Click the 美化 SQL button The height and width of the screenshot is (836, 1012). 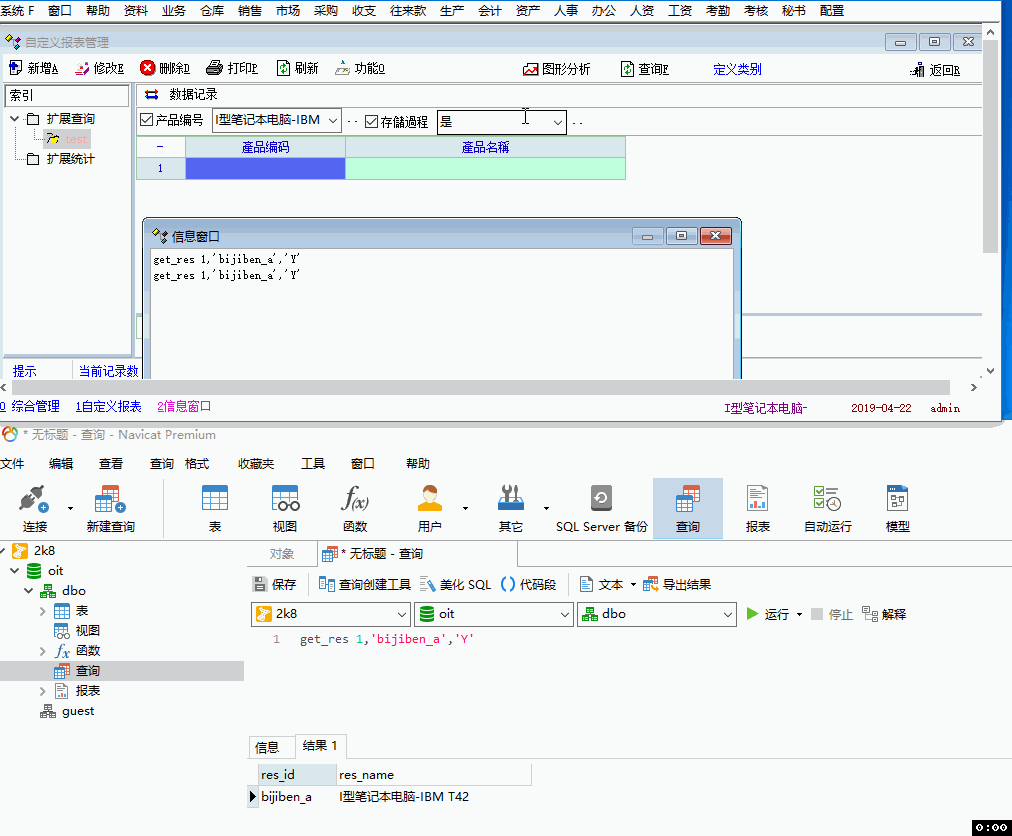coord(456,584)
